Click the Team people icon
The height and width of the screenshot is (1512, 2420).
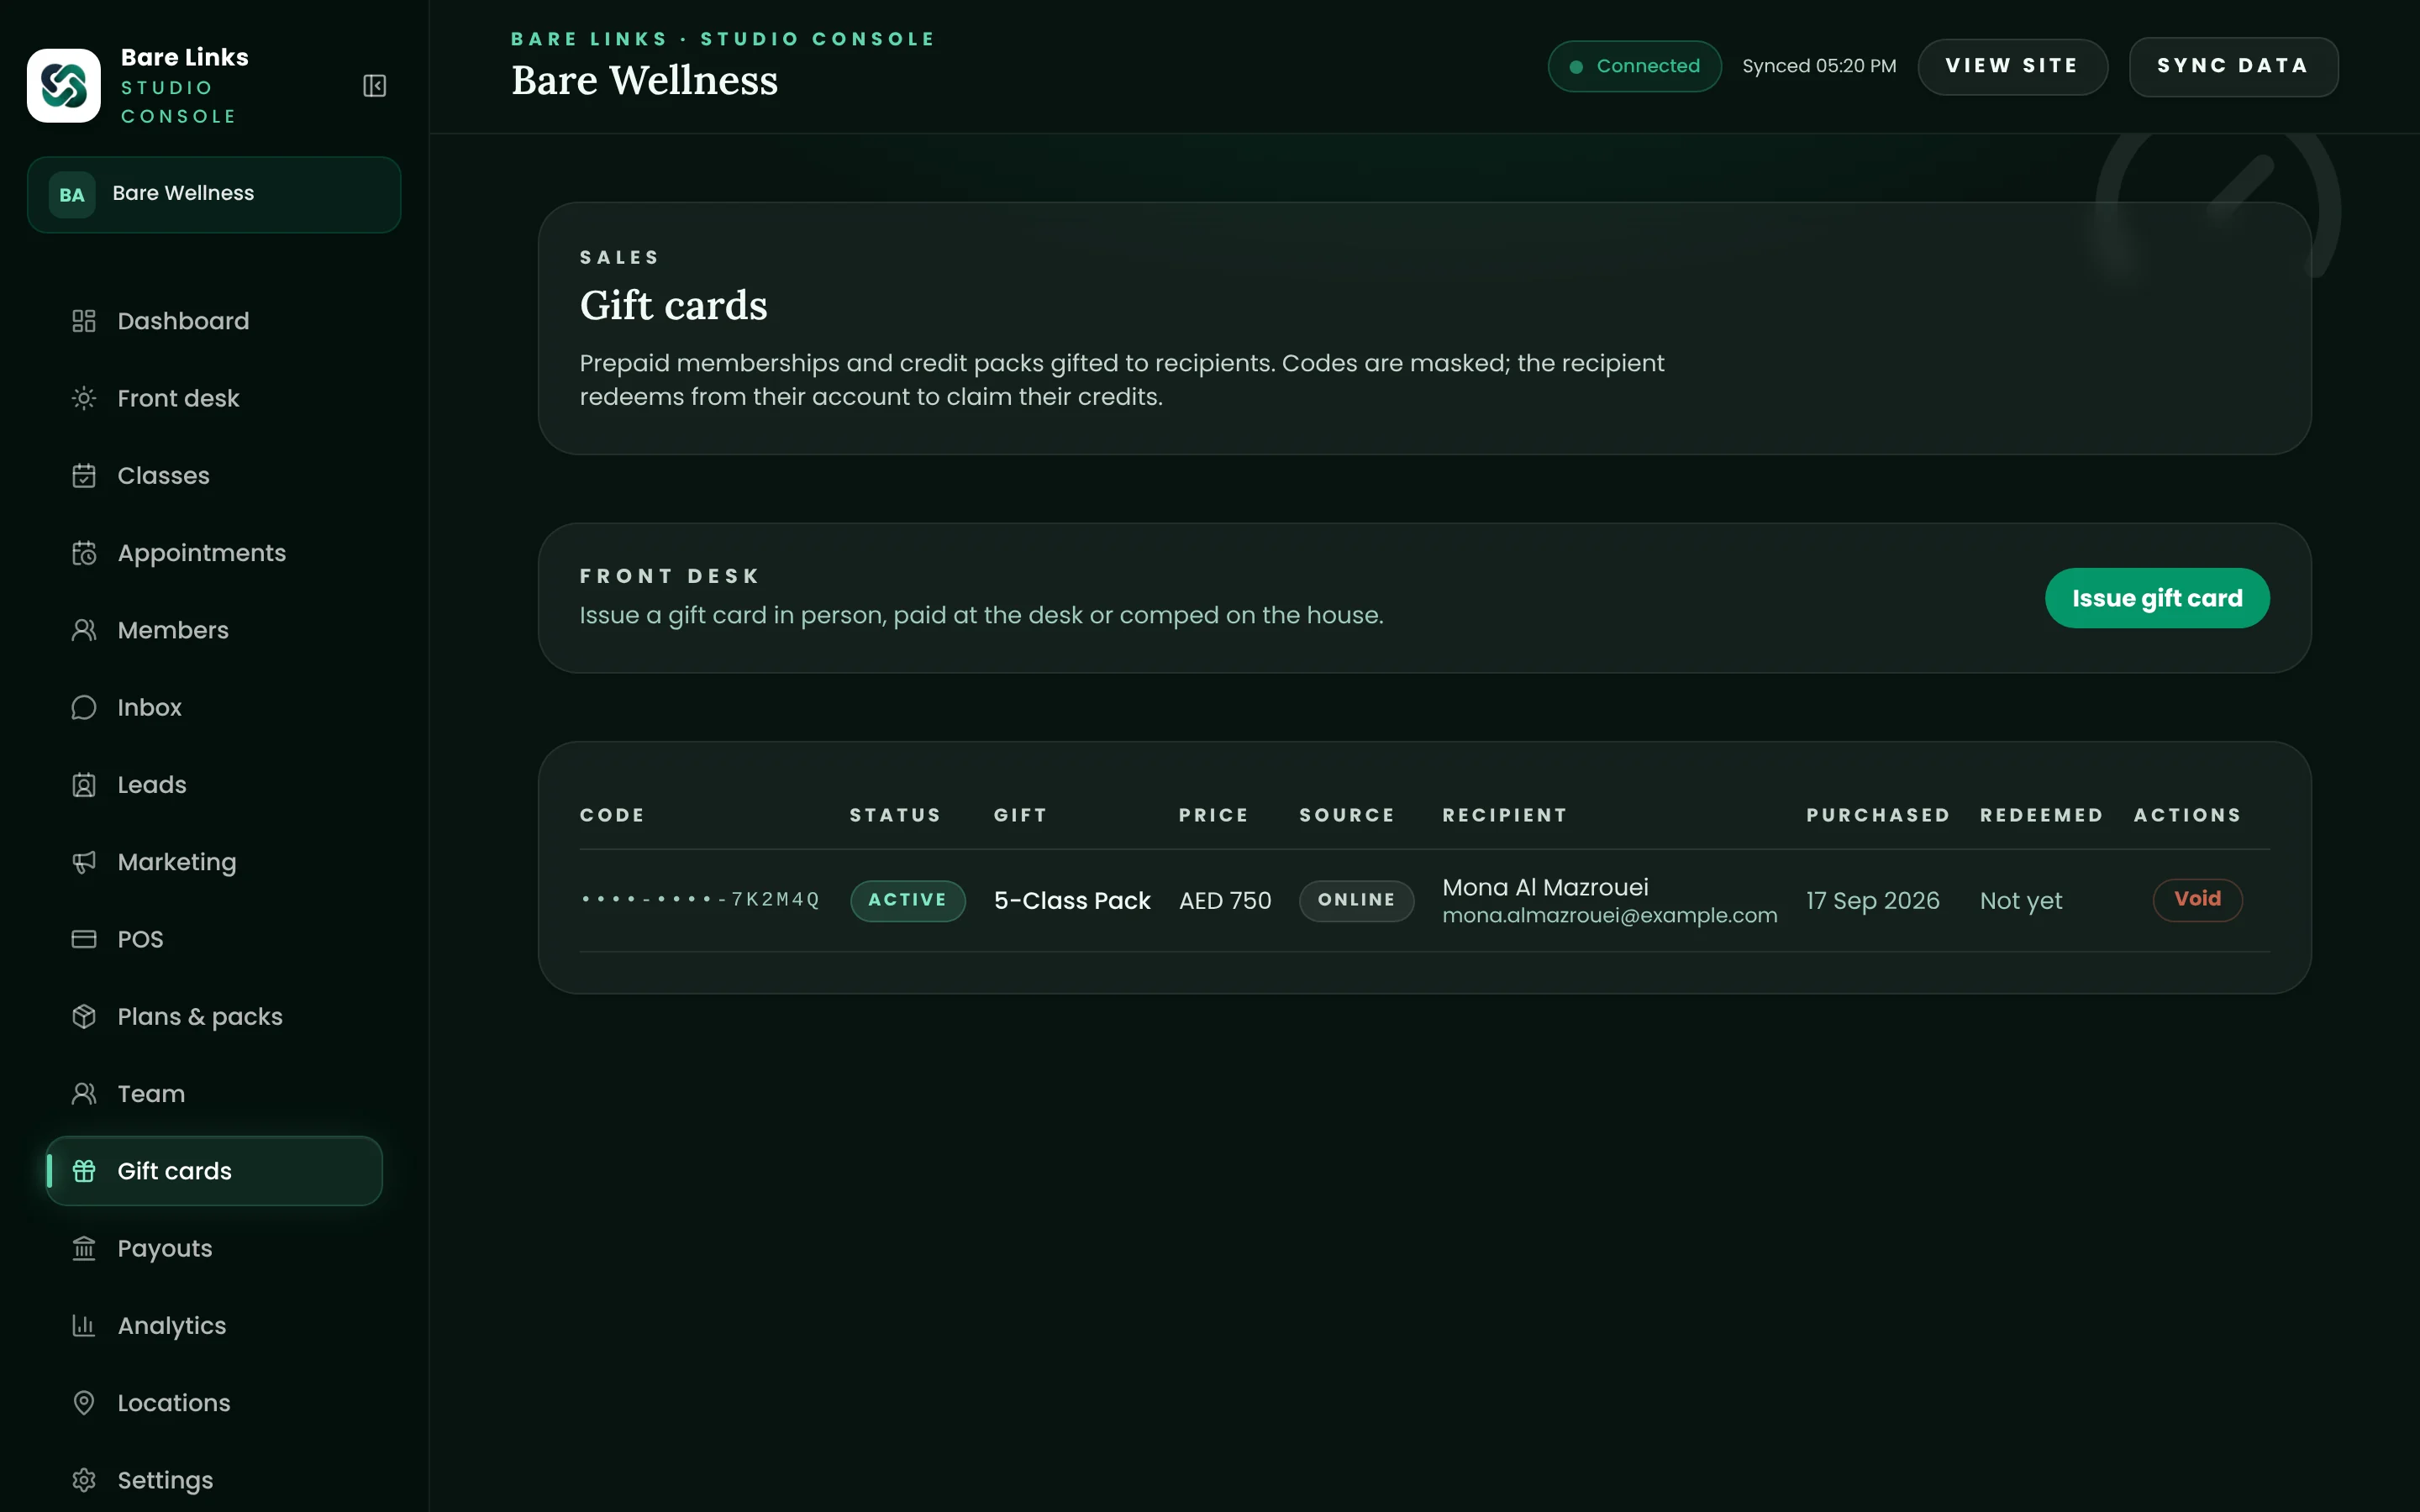84,1094
